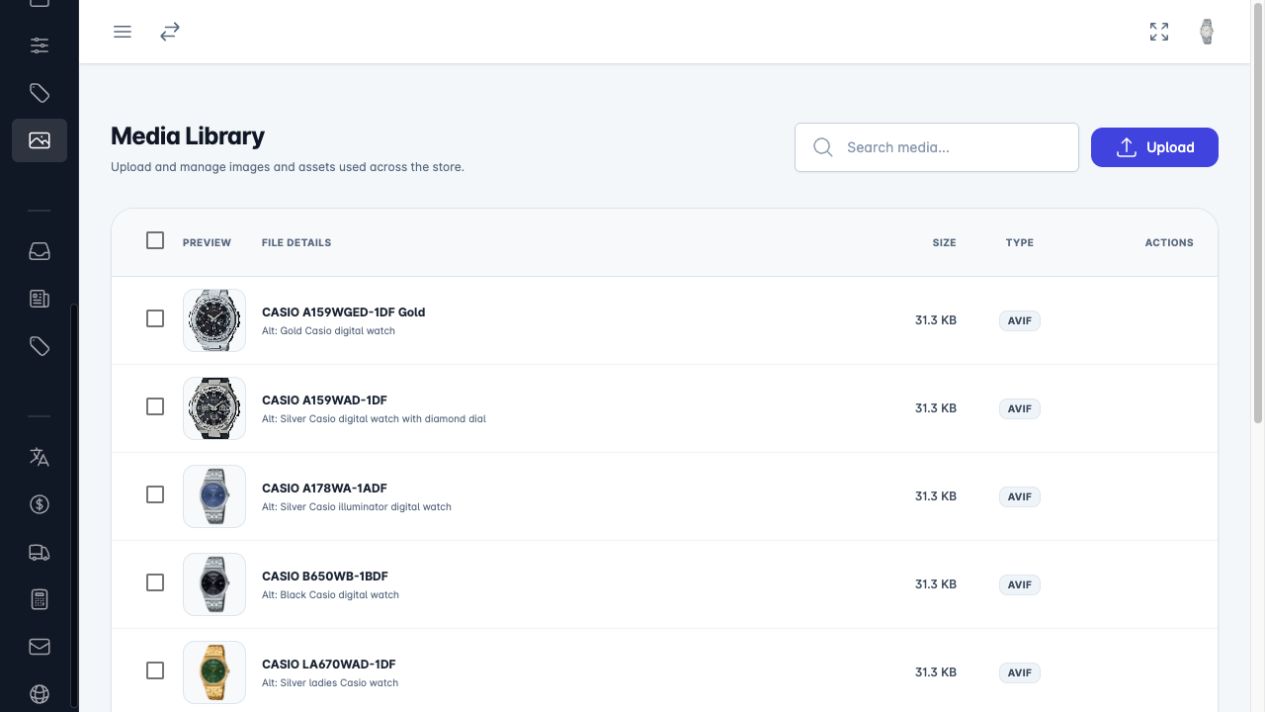Click AVIF badge in CASIO A159WAD-1DF row
This screenshot has width=1265, height=712.
[1019, 409]
